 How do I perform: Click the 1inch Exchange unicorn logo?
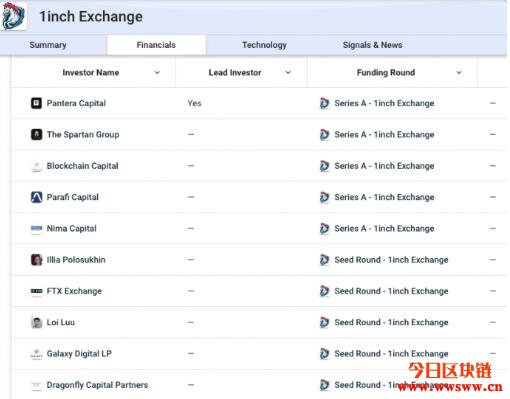coord(13,16)
